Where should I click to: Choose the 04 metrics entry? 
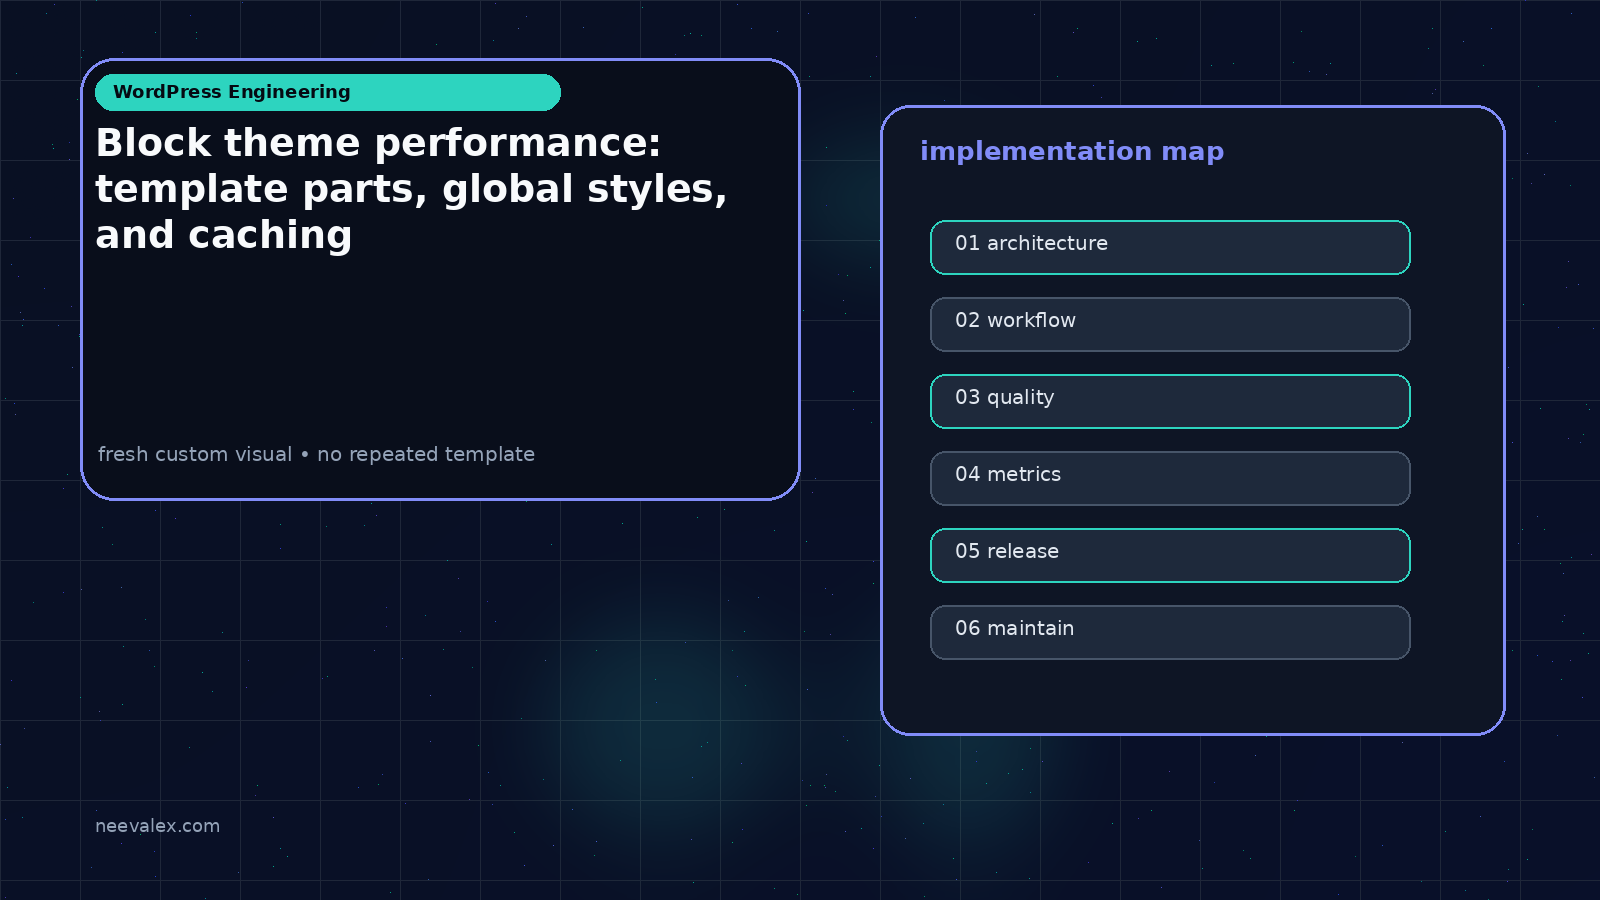point(1170,478)
